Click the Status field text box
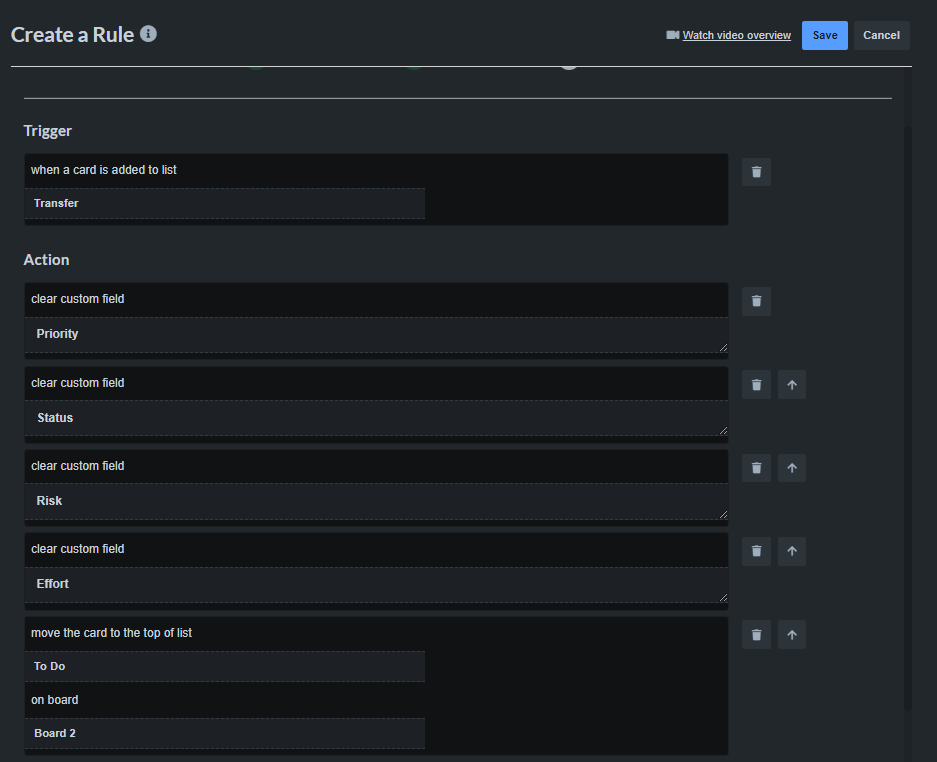Viewport: 937px width, 762px height. click(375, 417)
